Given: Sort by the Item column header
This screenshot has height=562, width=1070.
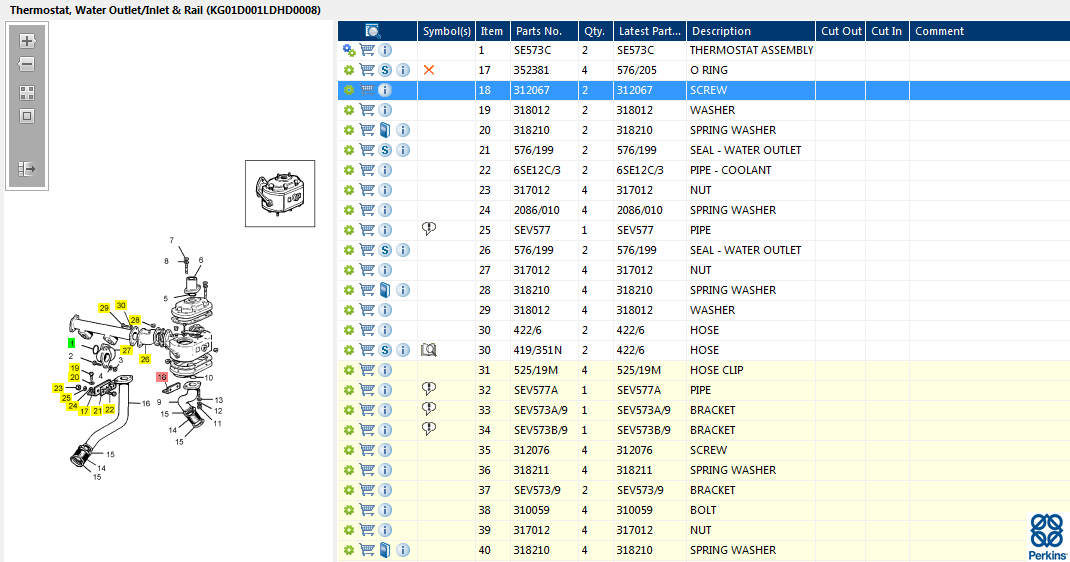Looking at the screenshot, I should click(x=492, y=31).
